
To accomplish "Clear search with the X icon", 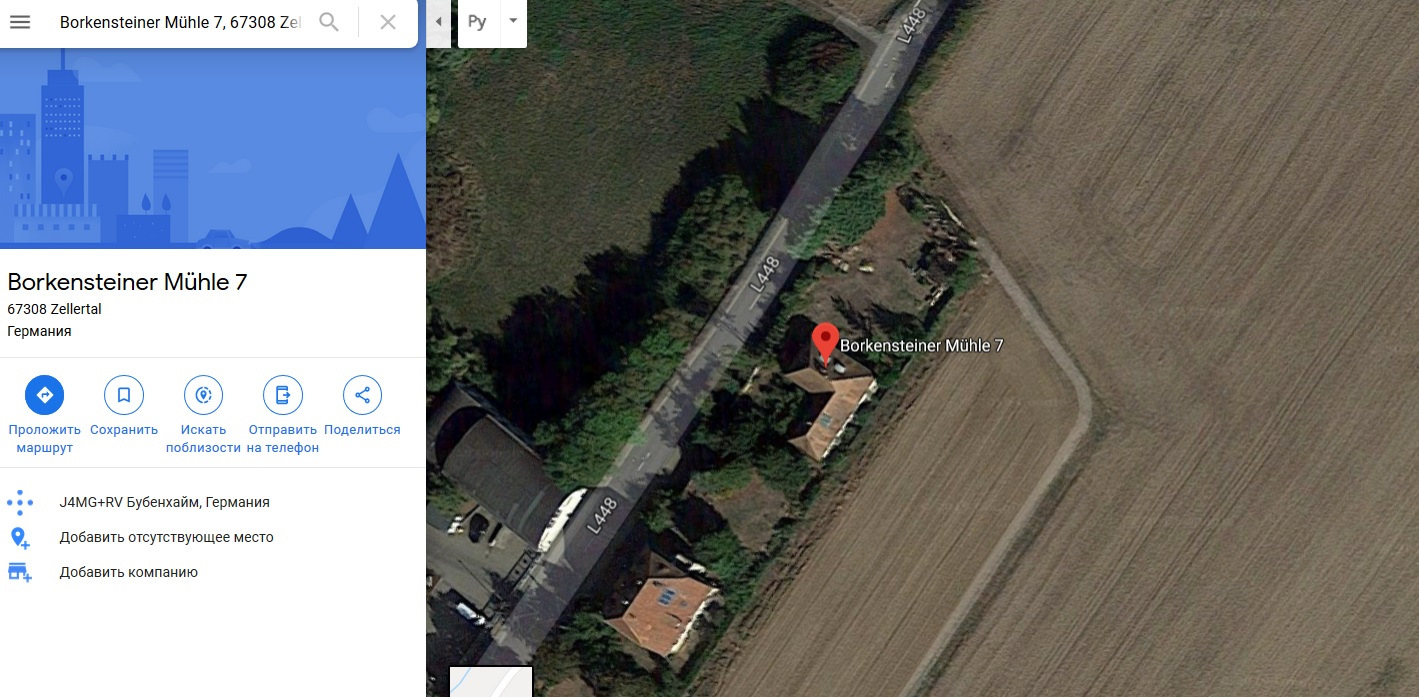I will [388, 22].
